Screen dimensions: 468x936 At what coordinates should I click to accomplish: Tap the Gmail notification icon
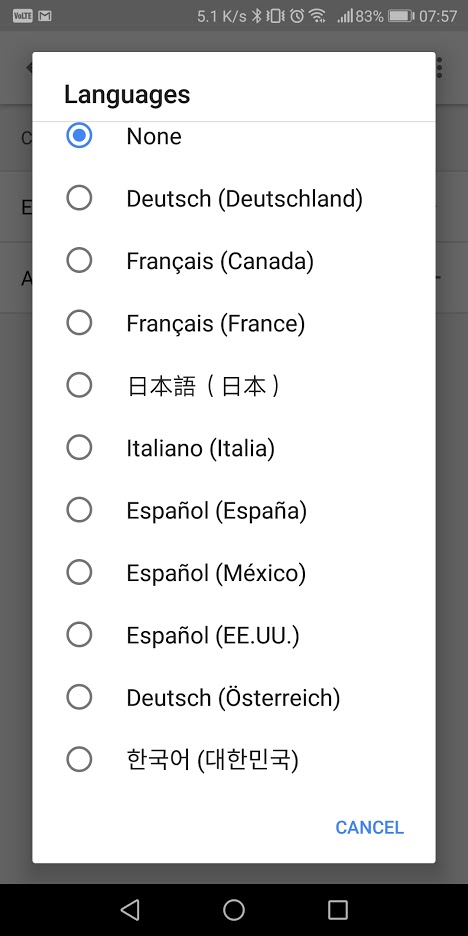44,16
